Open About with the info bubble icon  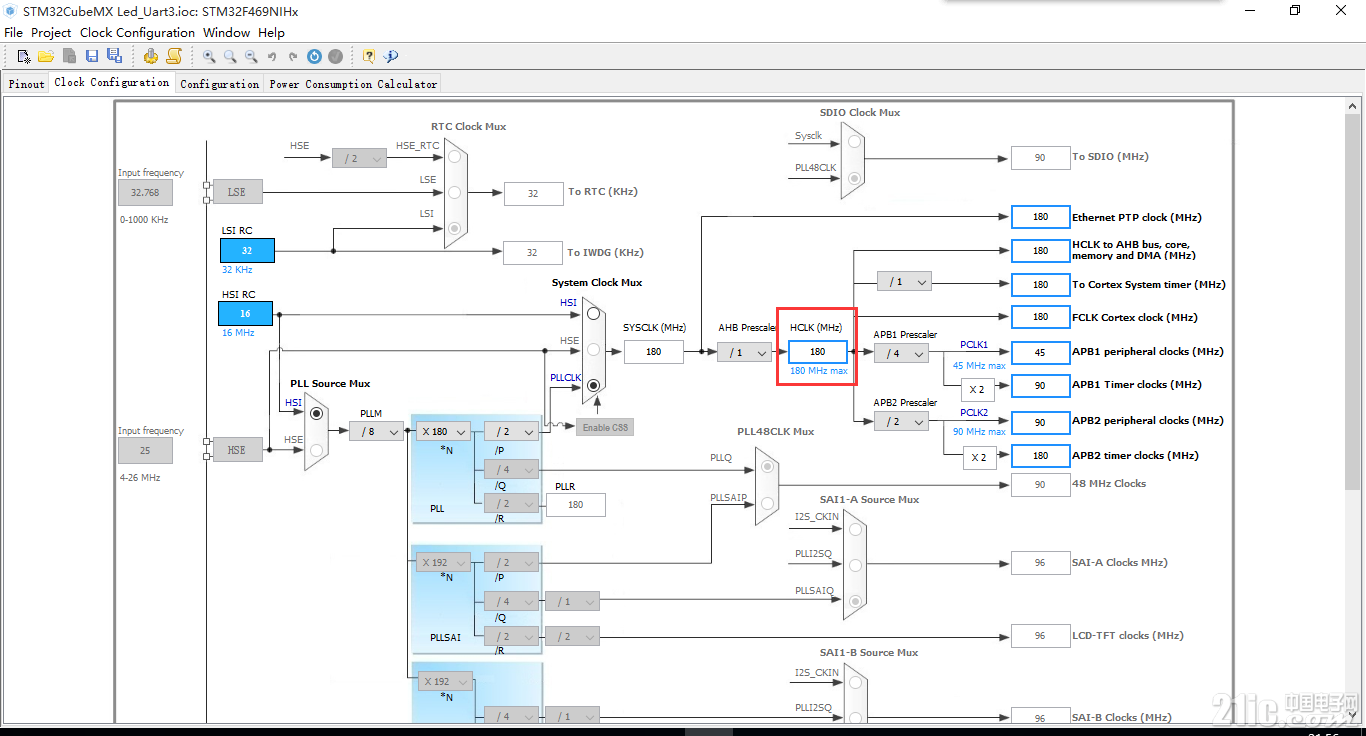[x=391, y=56]
